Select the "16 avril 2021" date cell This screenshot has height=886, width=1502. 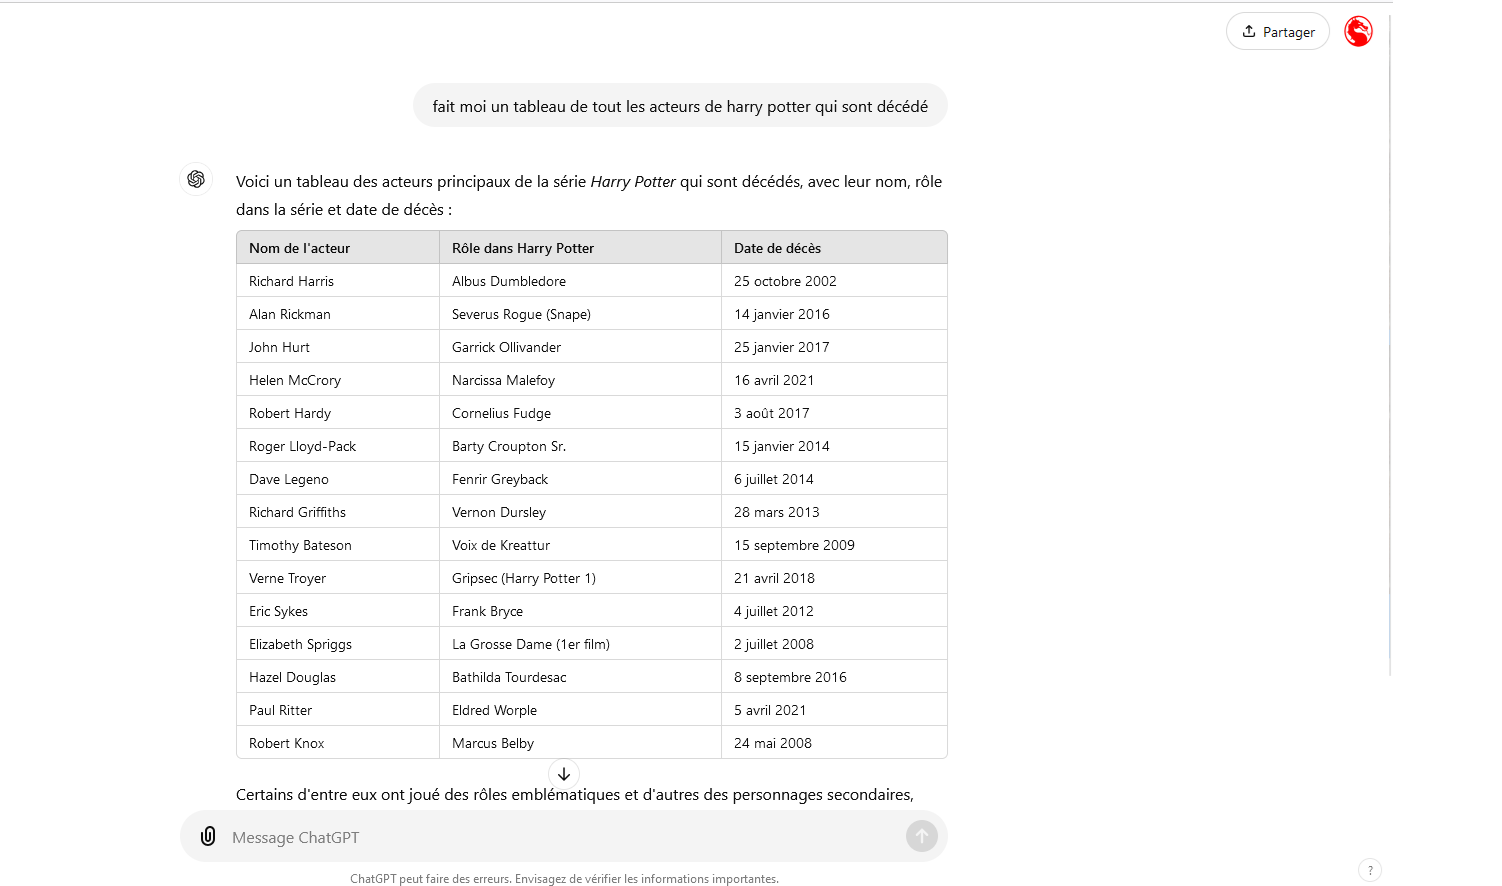[774, 380]
